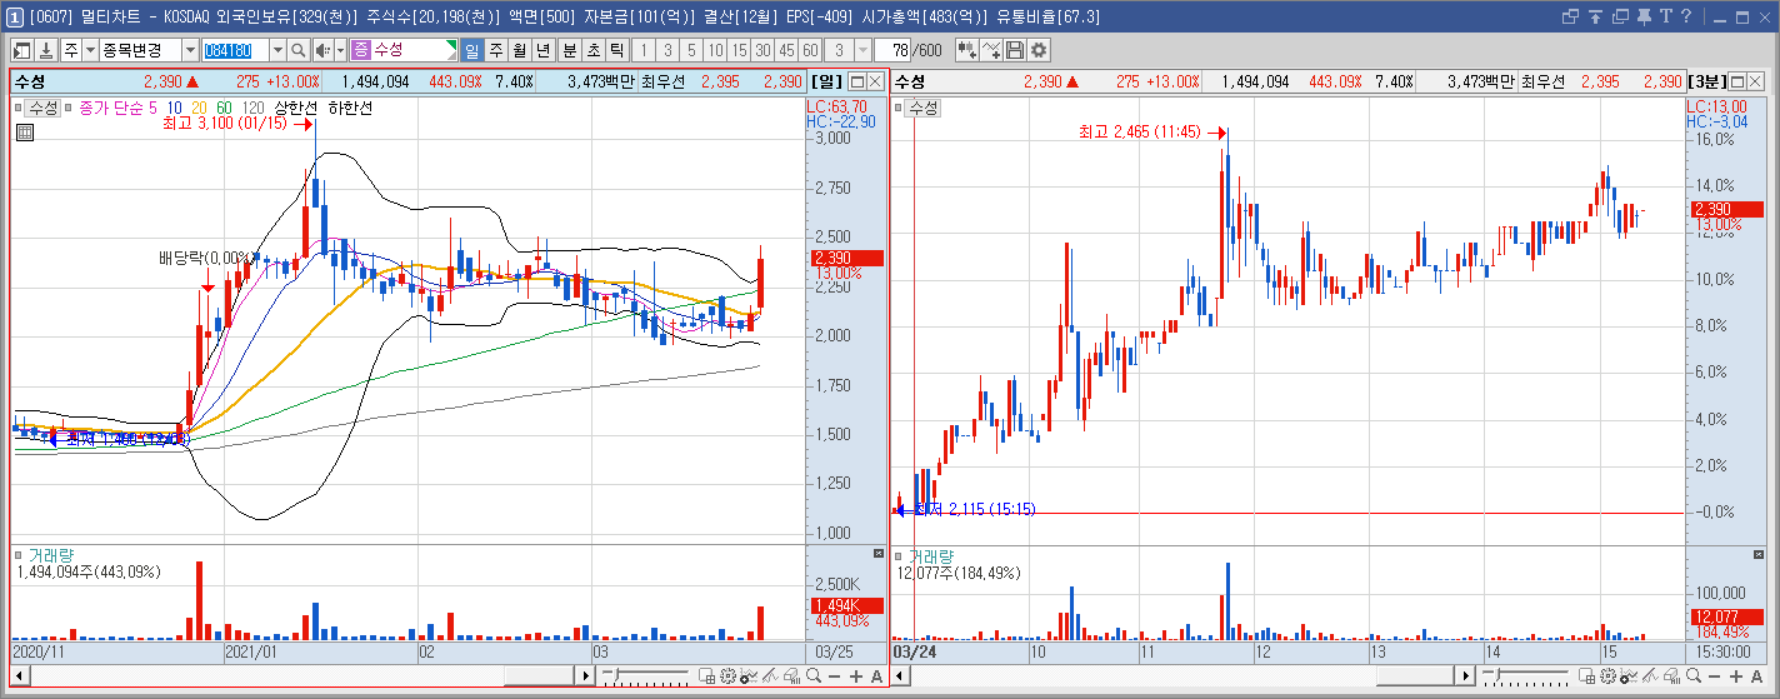The image size is (1780, 699).
Task: Expand the sound icon dropdown arrow
Action: (340, 50)
